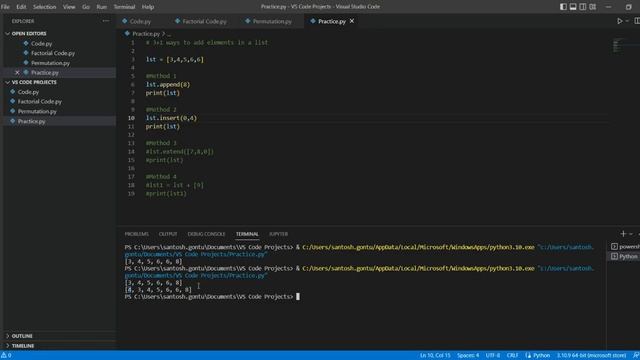640x360 pixels.
Task: Click line 6 lst.append(8) code
Action: (168, 84)
